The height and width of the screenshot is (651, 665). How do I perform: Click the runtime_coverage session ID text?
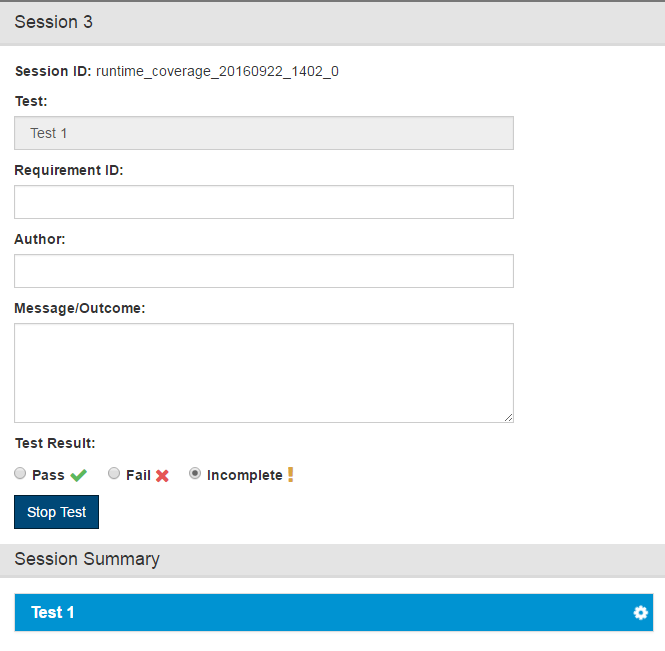point(217,71)
